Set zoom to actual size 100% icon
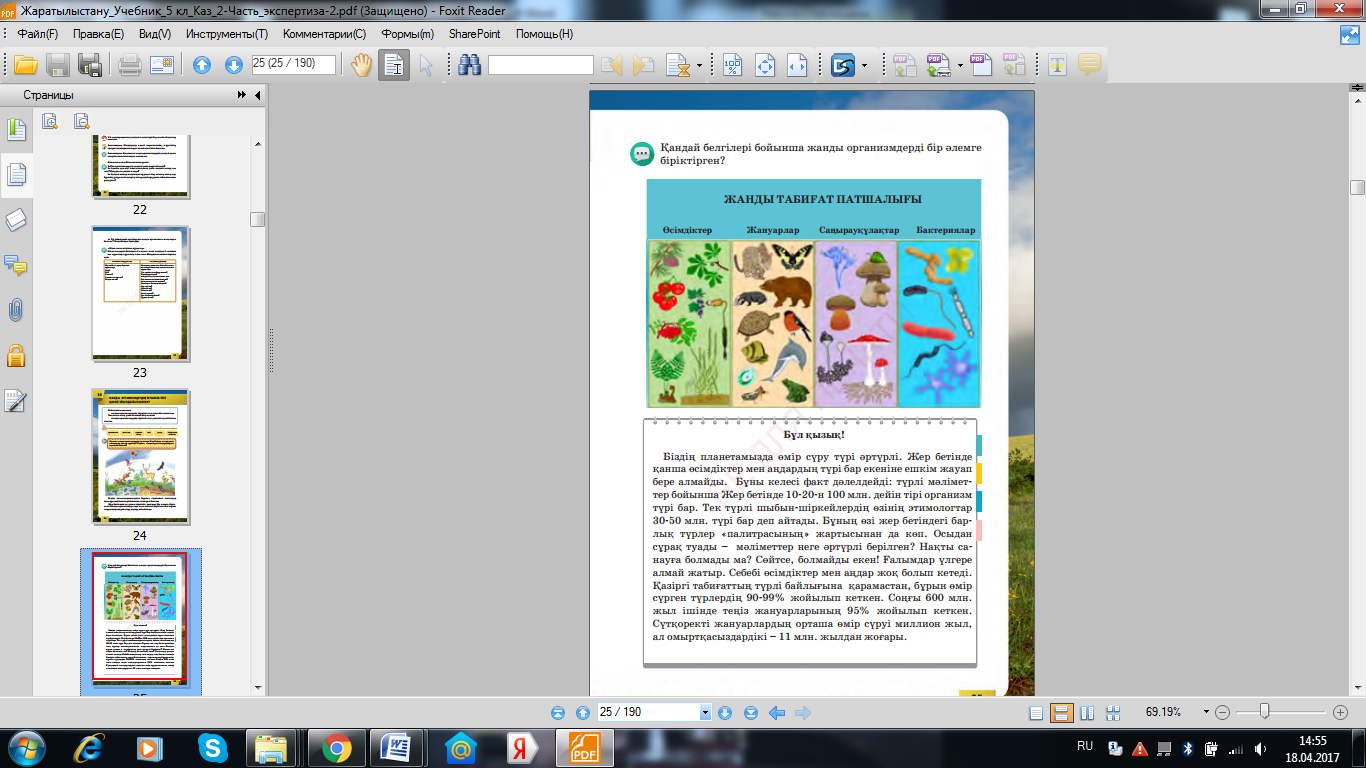 tap(733, 66)
